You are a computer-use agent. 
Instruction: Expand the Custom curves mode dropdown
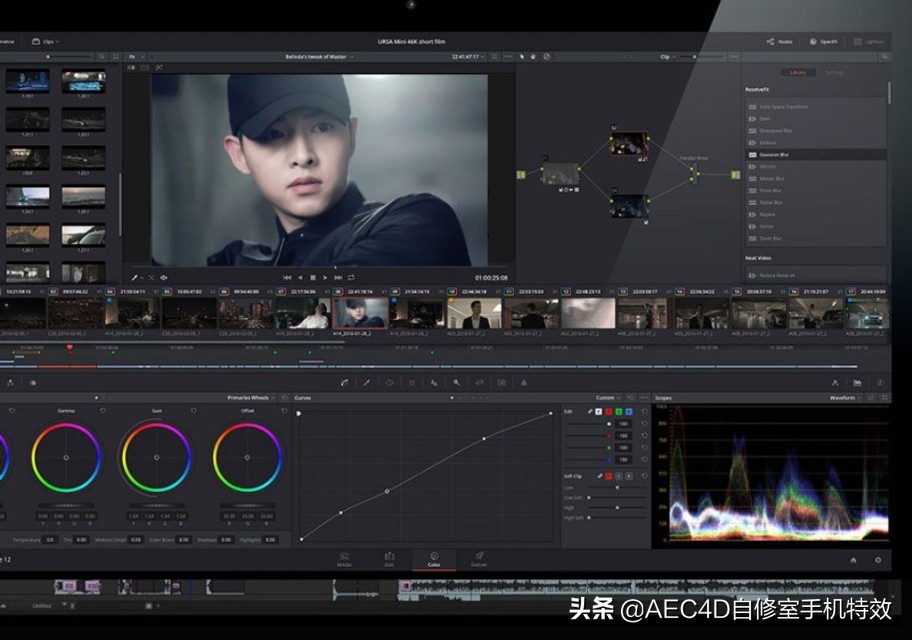[609, 397]
